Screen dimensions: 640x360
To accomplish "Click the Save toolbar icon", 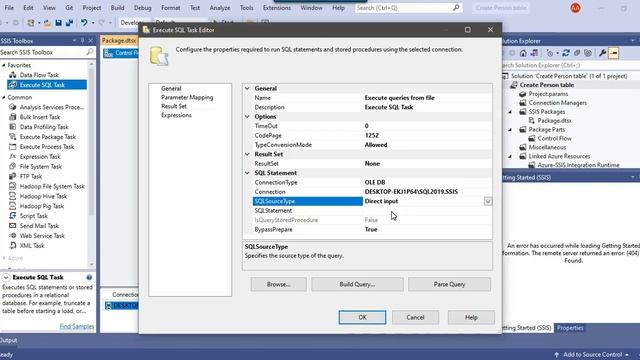I will point(58,23).
